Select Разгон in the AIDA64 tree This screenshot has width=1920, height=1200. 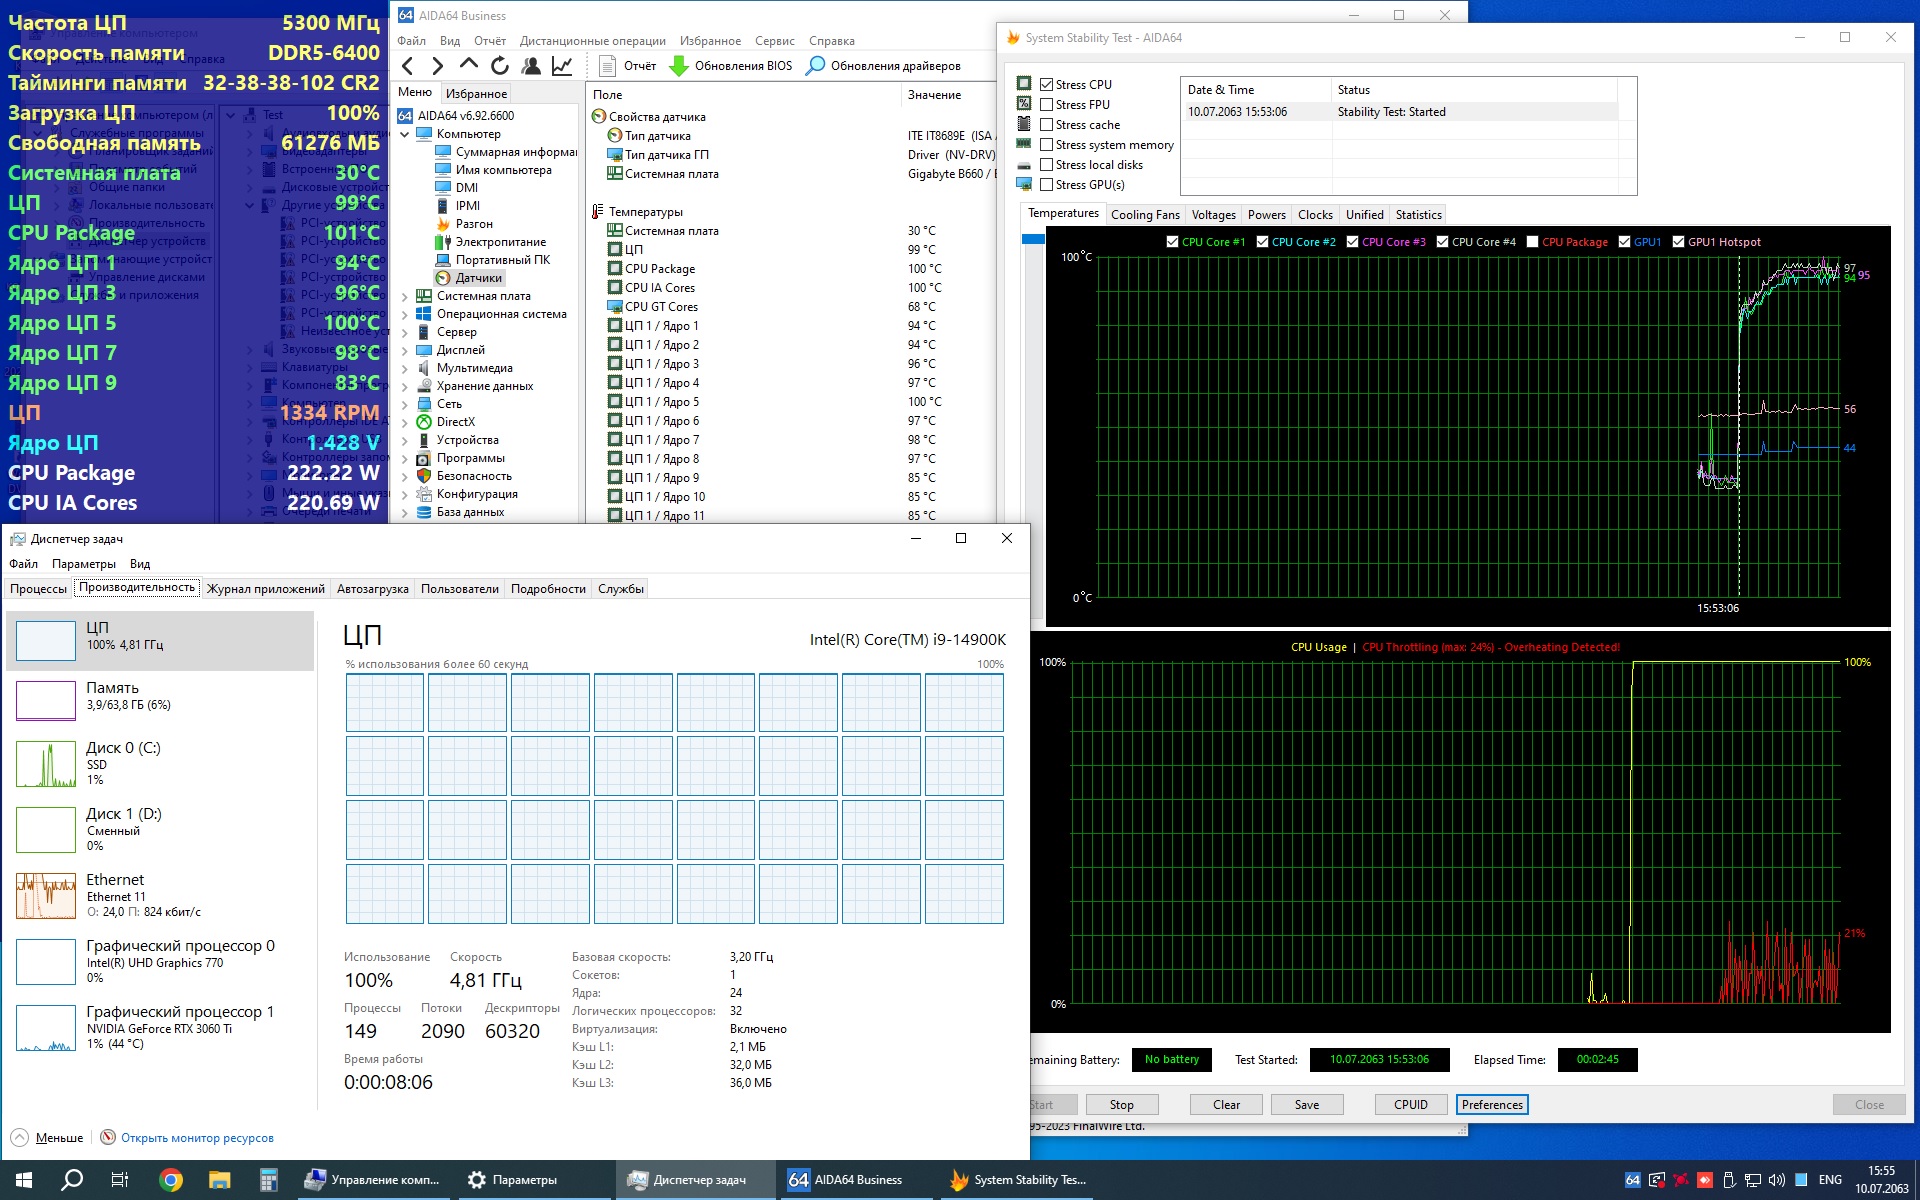(465, 224)
